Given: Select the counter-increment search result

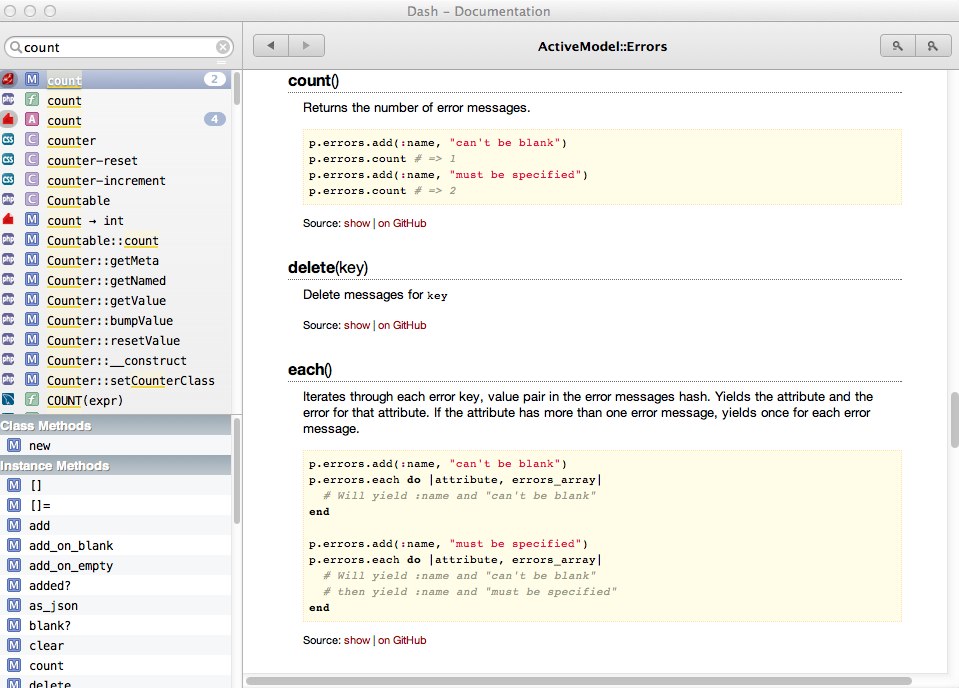Looking at the screenshot, I should pos(106,180).
